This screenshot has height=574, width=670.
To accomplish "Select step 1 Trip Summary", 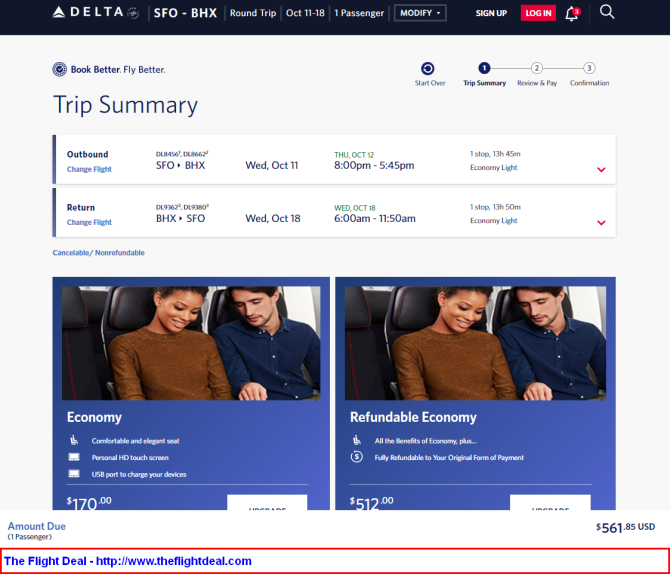I will pyautogui.click(x=484, y=68).
